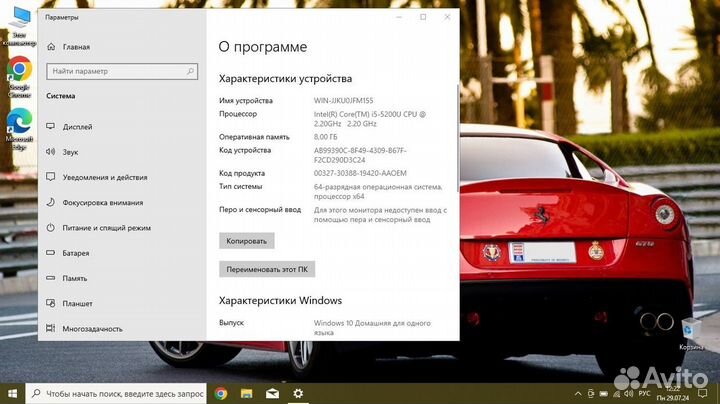The image size is (720, 404).
Task: Click the taskbar search box
Action: (116, 393)
